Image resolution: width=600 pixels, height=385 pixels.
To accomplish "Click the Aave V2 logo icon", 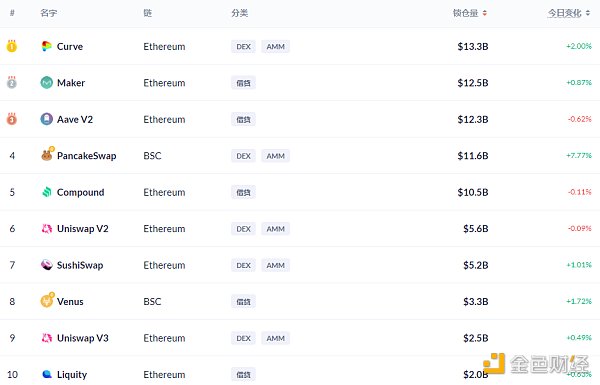I will pos(46,119).
